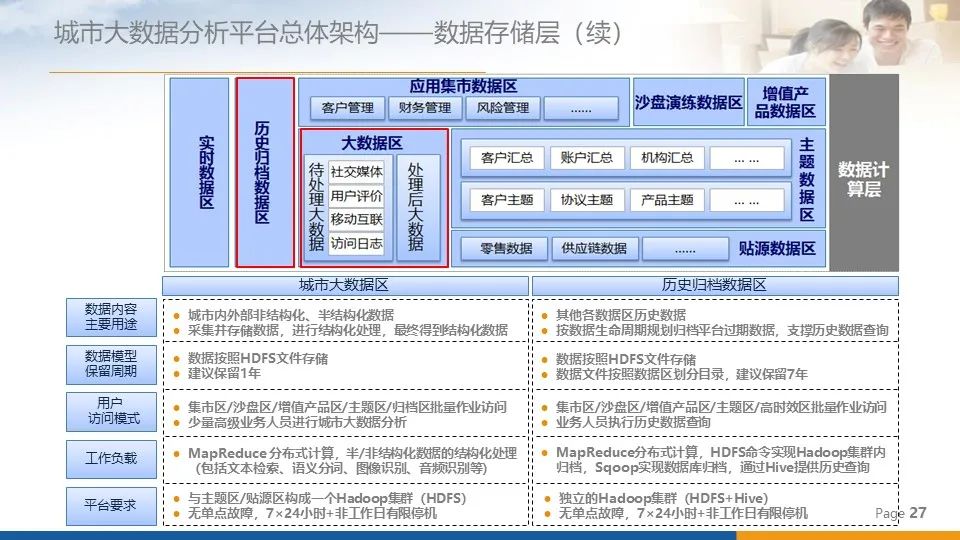Select the 产品主题 box

[x=667, y=200]
